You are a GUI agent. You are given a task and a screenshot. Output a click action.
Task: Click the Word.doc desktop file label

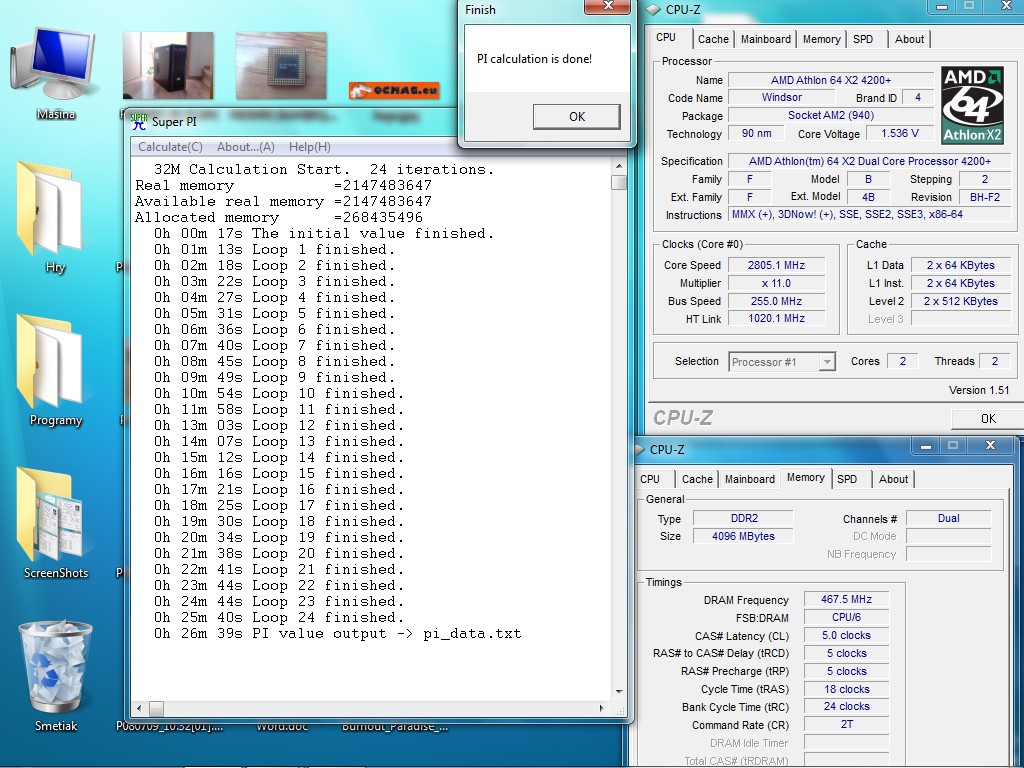click(281, 727)
